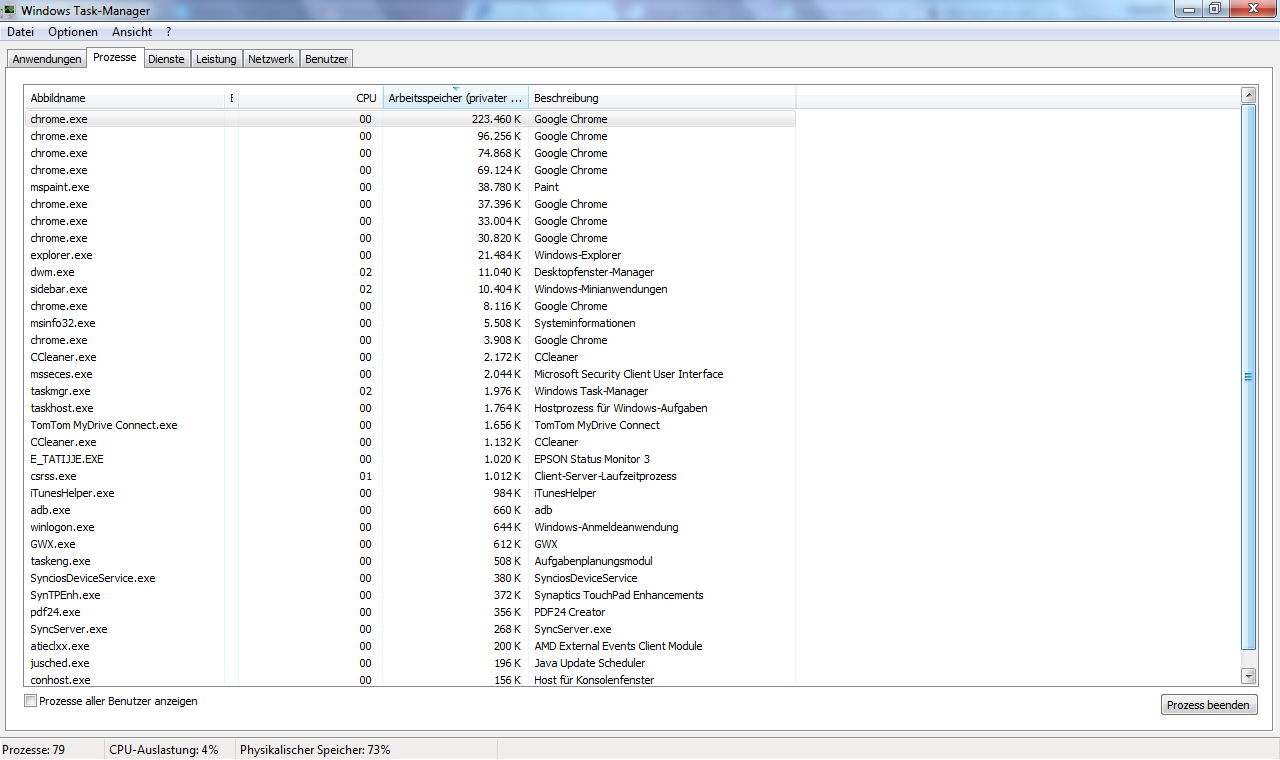This screenshot has height=760, width=1280.
Task: Select the GWX.exe process
Action: pyautogui.click(x=410, y=544)
